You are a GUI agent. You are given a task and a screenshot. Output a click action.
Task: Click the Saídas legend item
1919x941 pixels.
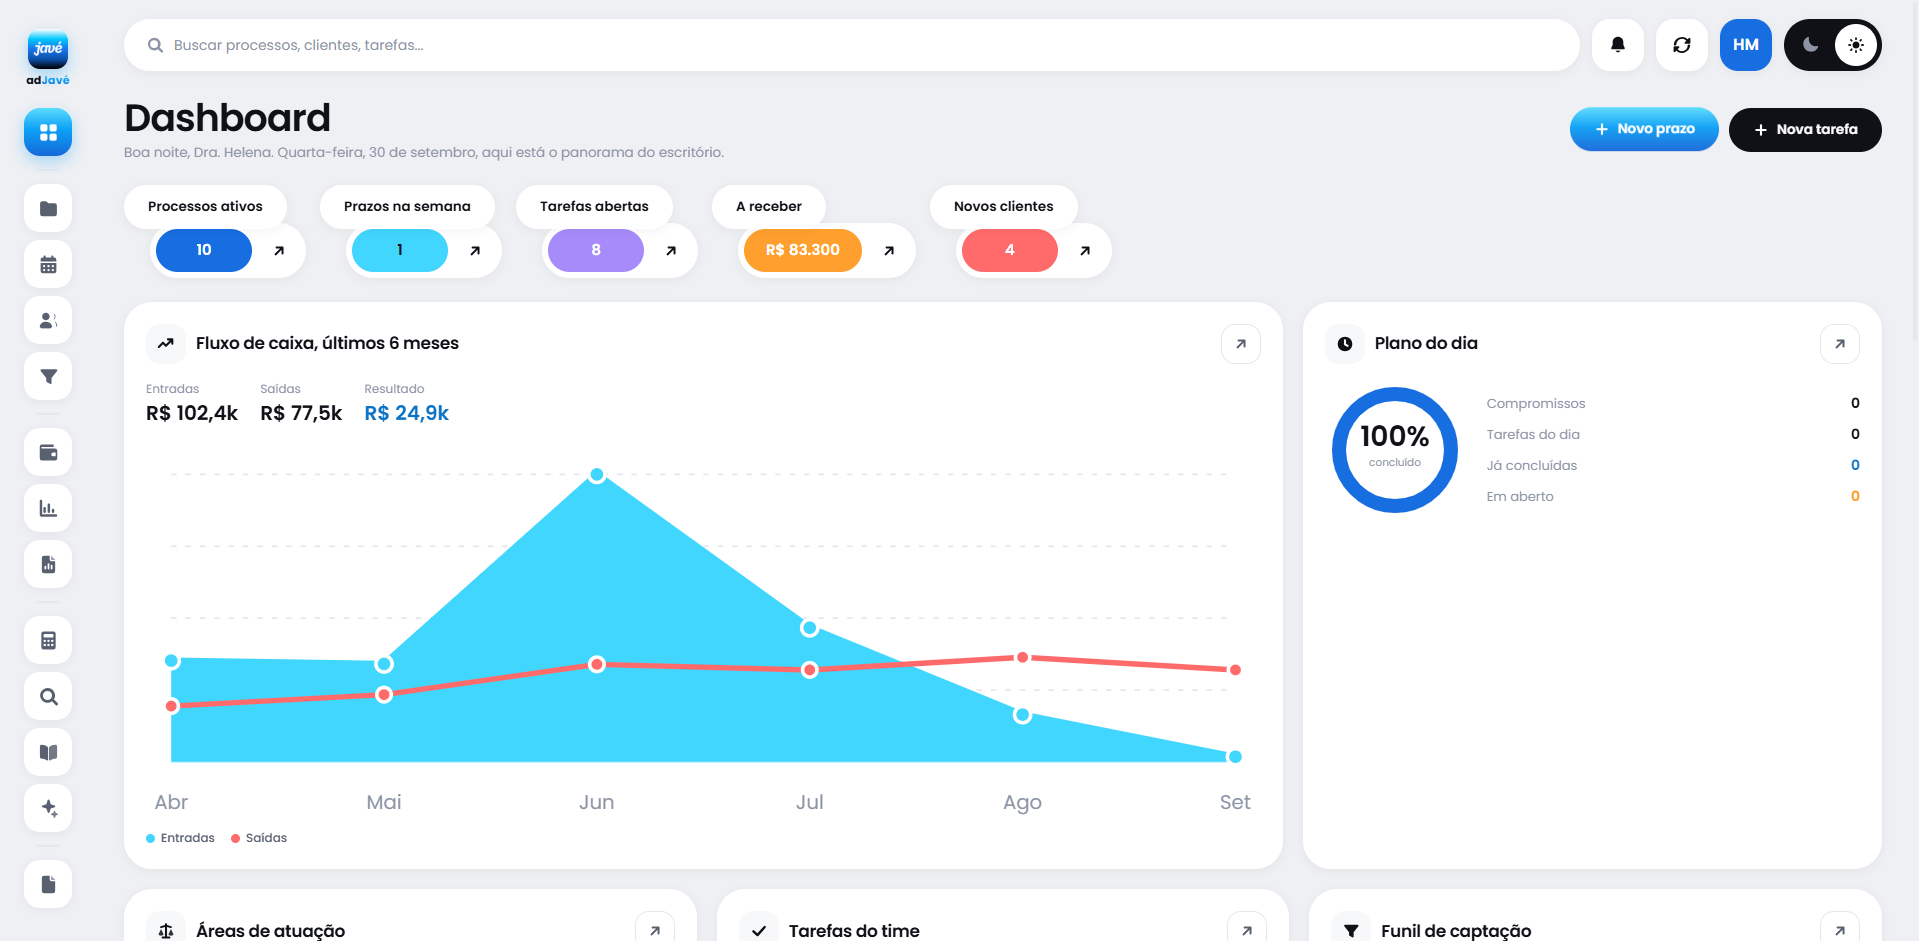(259, 838)
